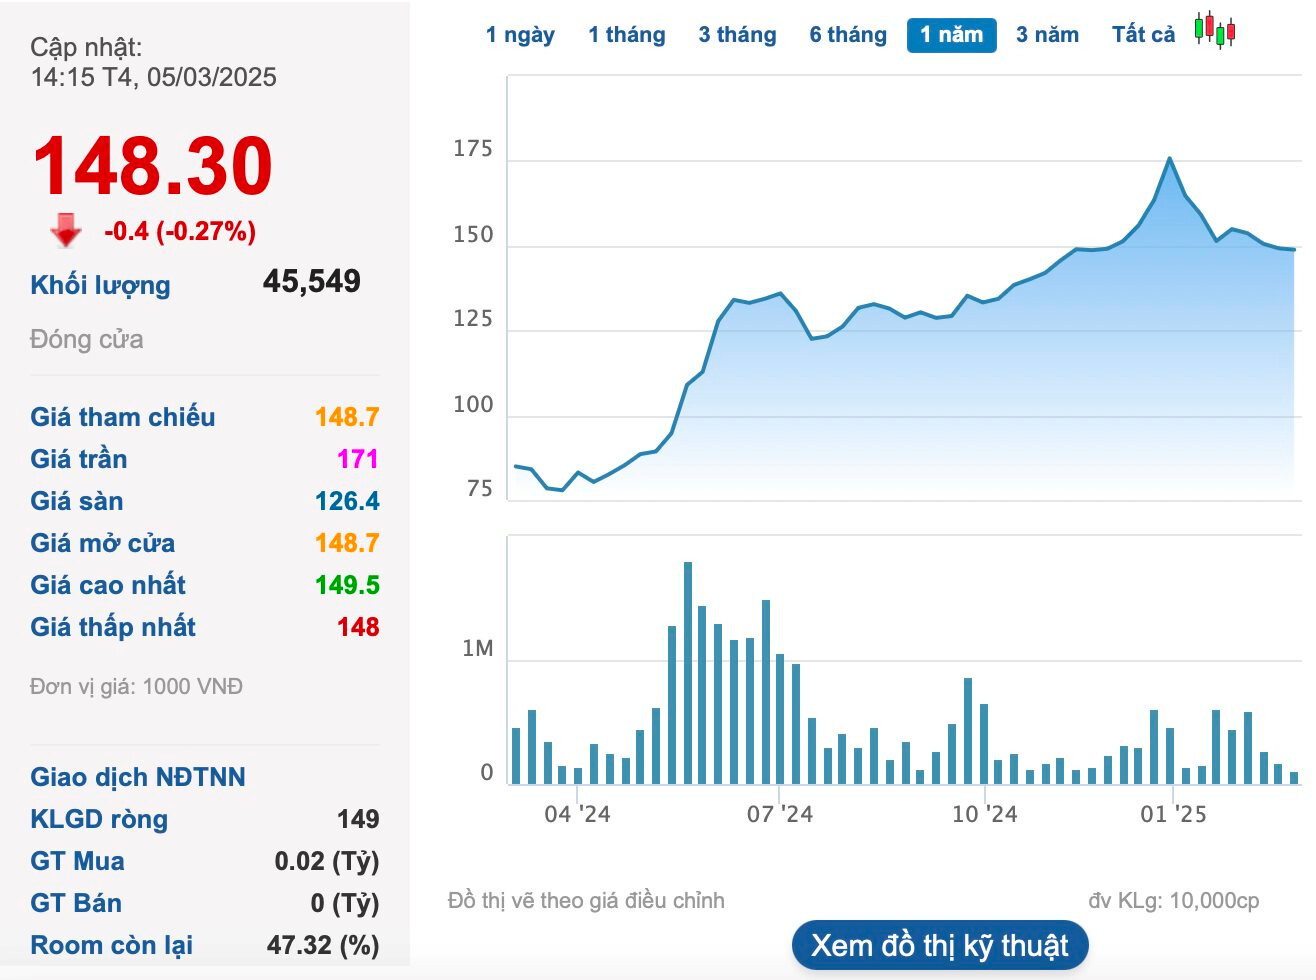Click the change value -0.4 (-0.27%)
The image size is (1316, 980).
(x=180, y=232)
